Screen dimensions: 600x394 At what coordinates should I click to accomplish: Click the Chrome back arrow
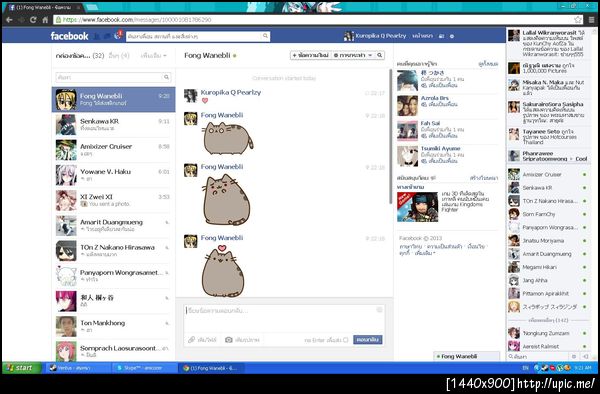point(9,20)
